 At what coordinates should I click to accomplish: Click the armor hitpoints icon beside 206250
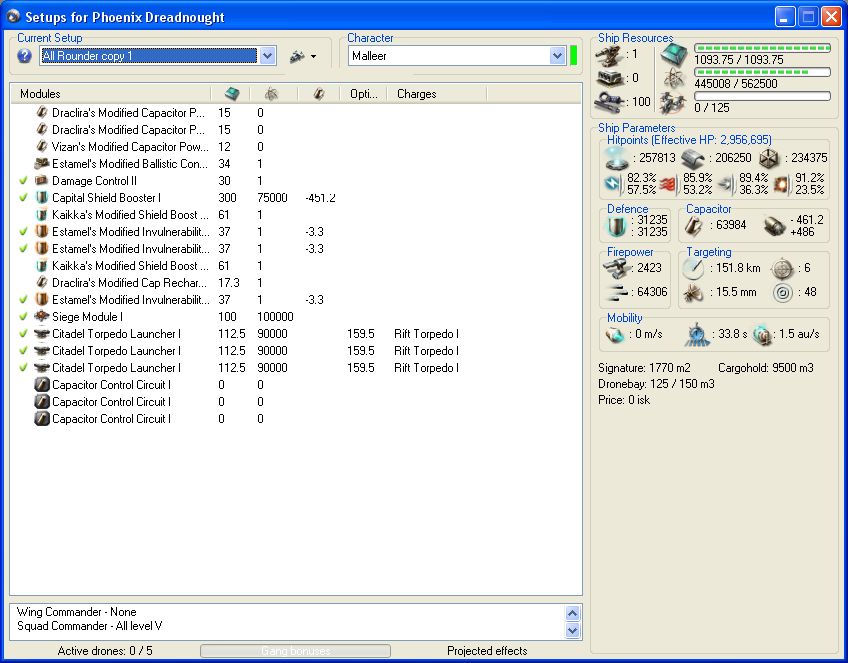point(692,158)
